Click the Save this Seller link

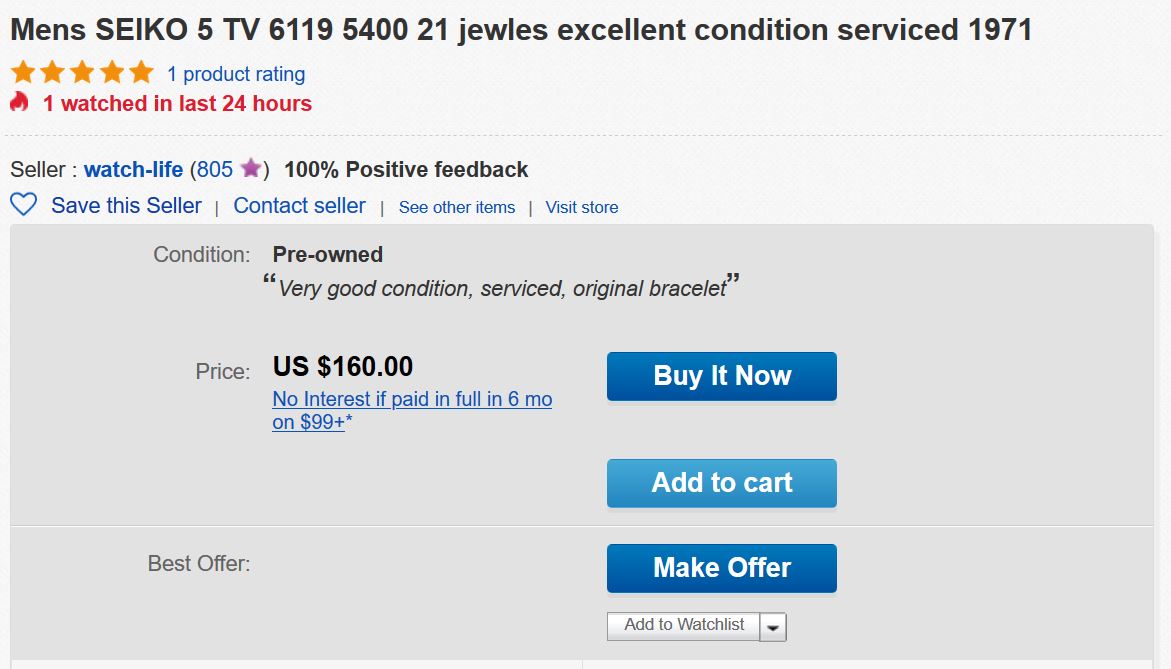pos(126,206)
